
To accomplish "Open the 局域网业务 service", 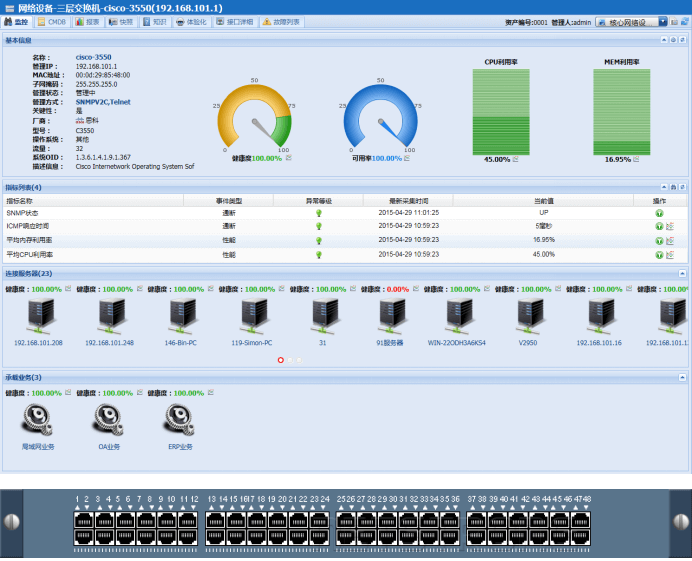I will tap(38, 427).
